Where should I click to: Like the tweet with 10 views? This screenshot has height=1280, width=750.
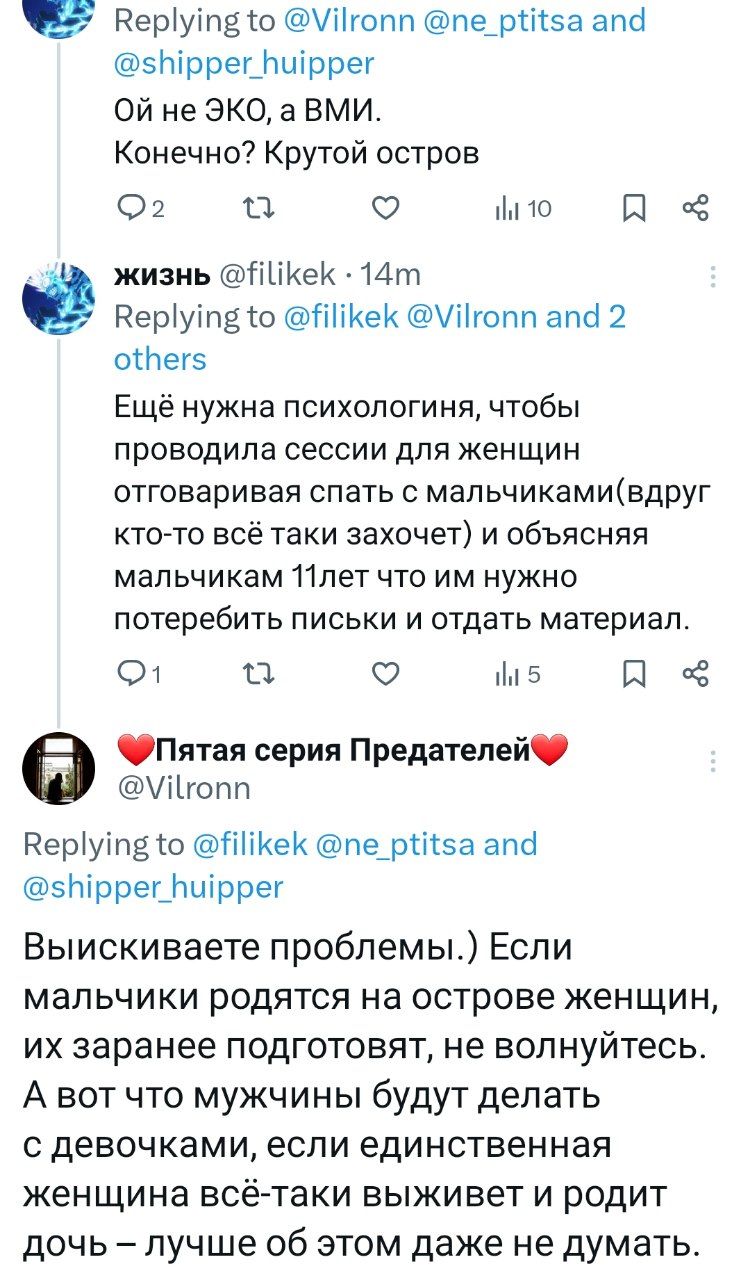coord(387,208)
